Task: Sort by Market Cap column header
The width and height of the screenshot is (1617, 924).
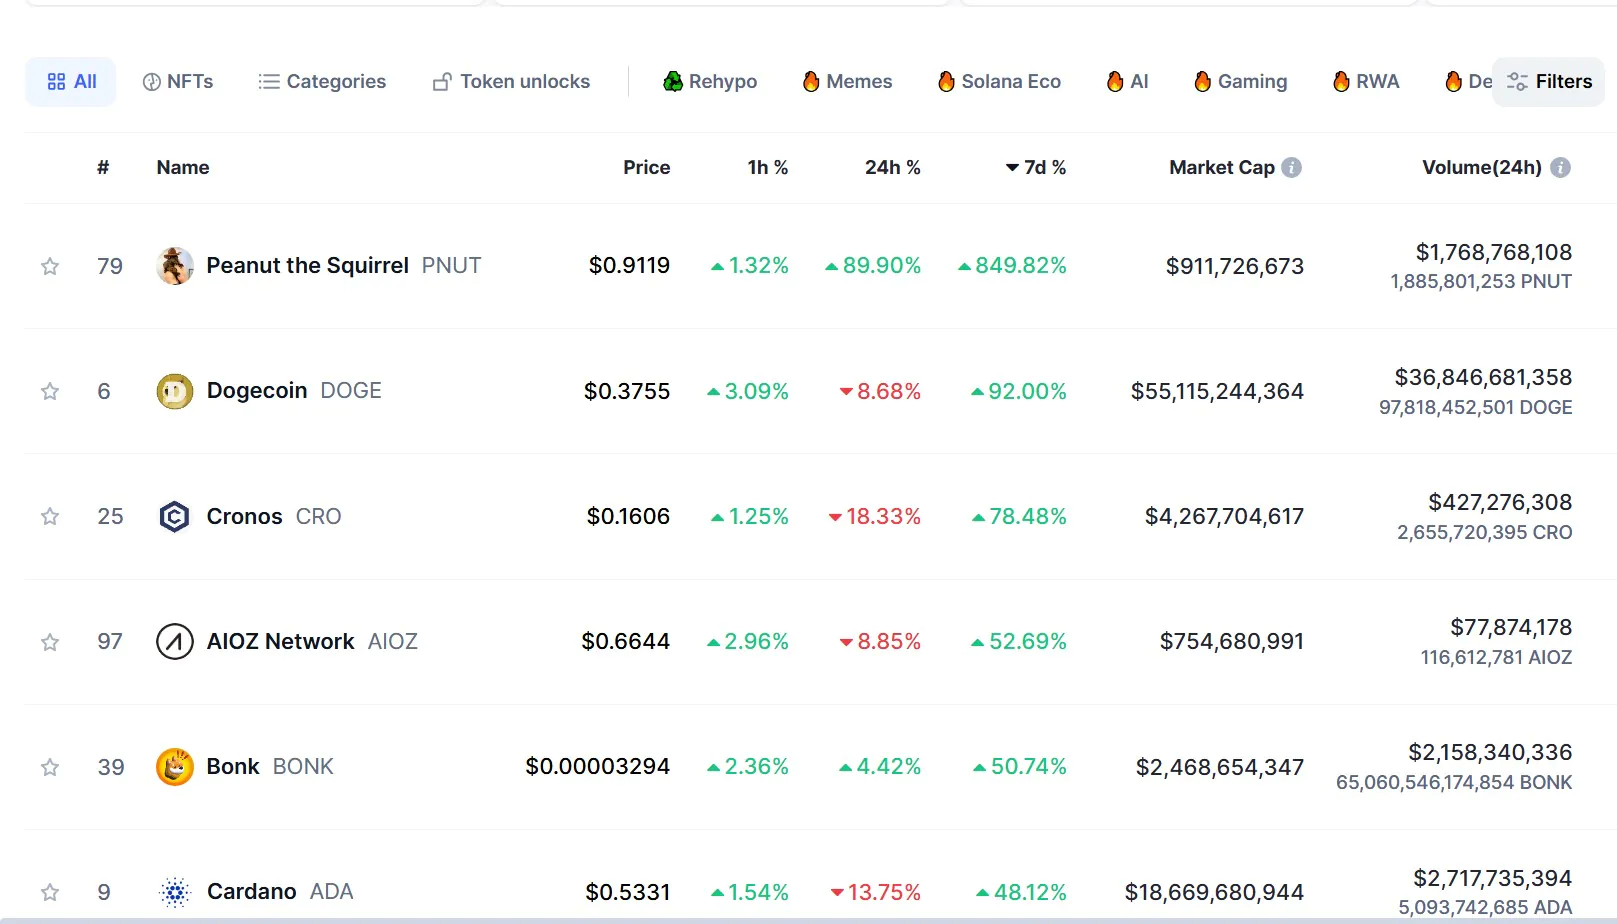Action: coord(1222,168)
